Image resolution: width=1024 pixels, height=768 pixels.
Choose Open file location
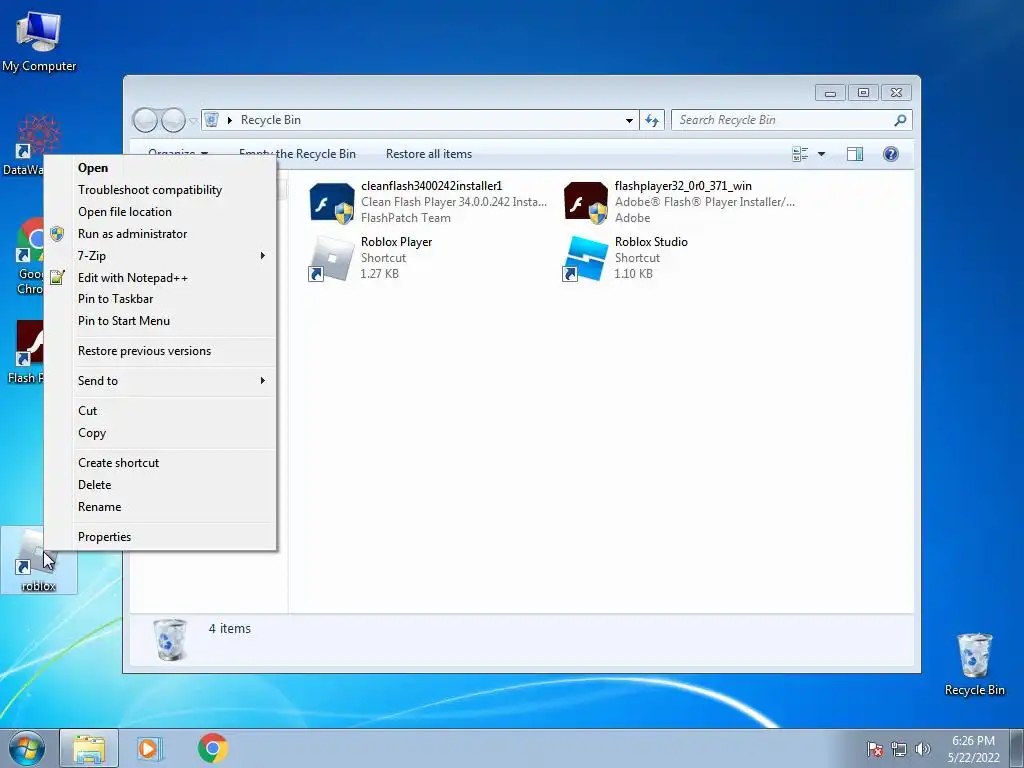172,212
